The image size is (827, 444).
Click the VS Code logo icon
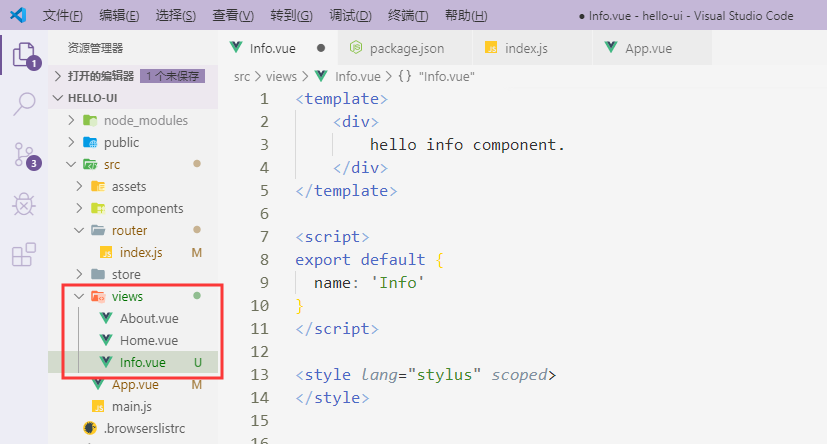(x=18, y=15)
